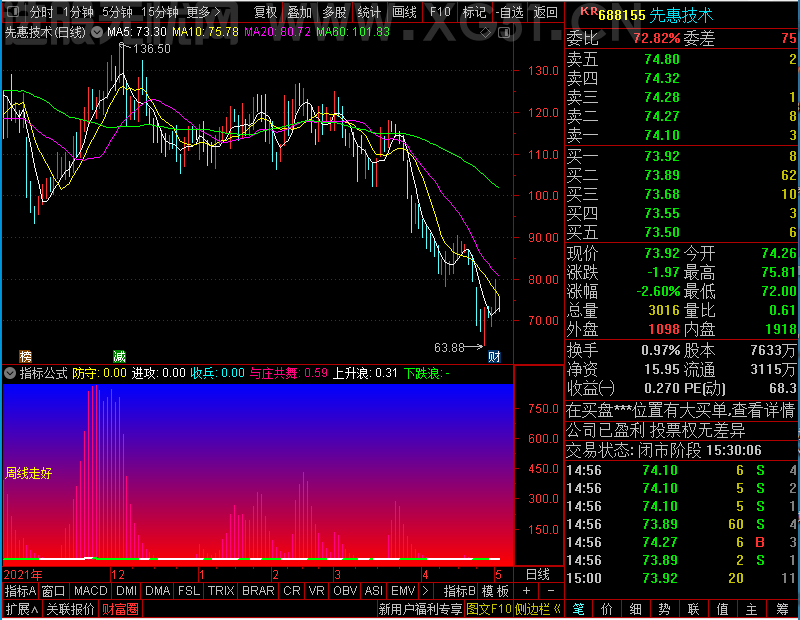Open 关联报价 related quotes tab
Image resolution: width=800 pixels, height=620 pixels.
(70, 609)
